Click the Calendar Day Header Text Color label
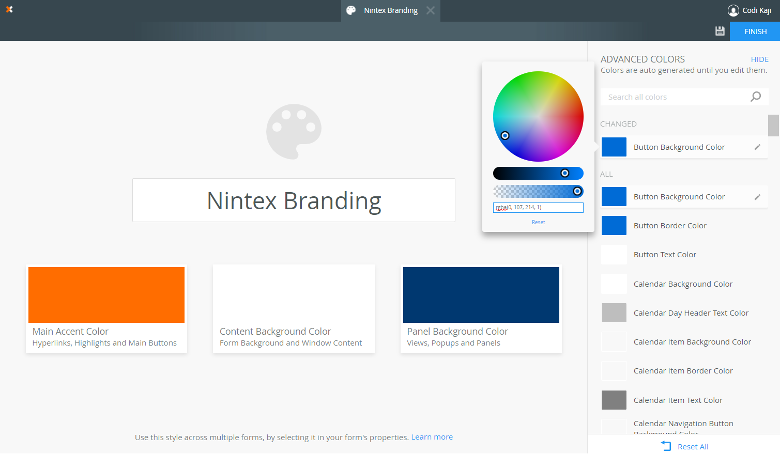The width and height of the screenshot is (780, 455). pyautogui.click(x=690, y=313)
